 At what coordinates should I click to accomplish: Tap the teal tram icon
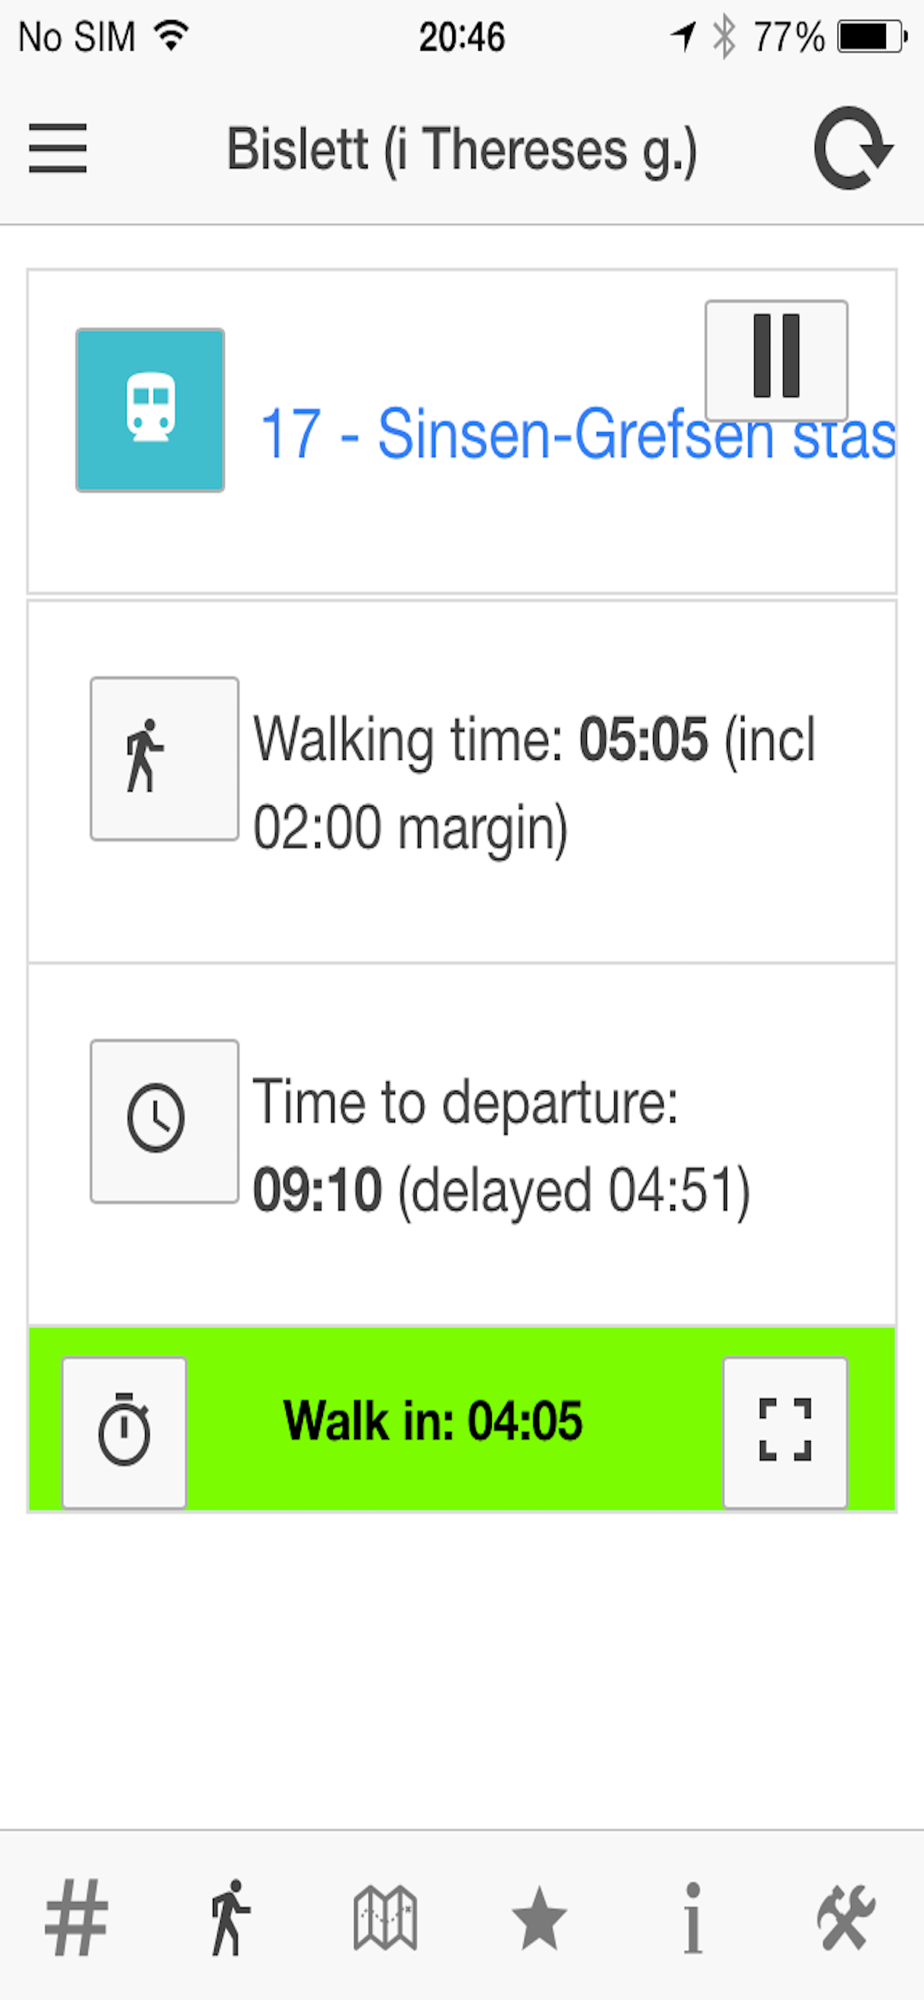[x=150, y=410]
